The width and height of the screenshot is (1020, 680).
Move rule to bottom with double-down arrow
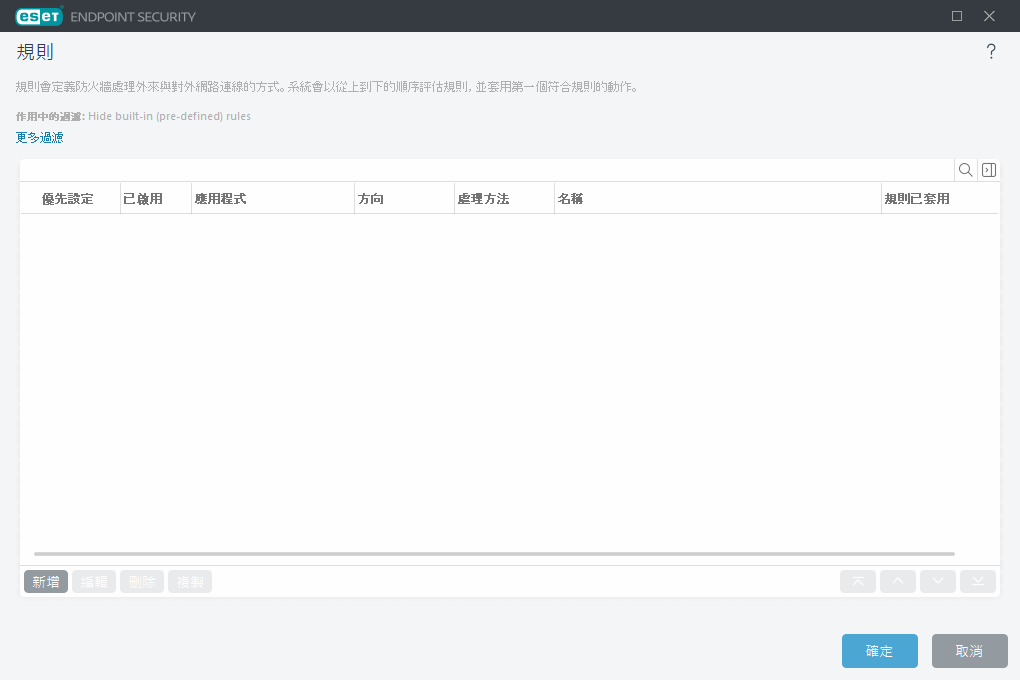978,582
